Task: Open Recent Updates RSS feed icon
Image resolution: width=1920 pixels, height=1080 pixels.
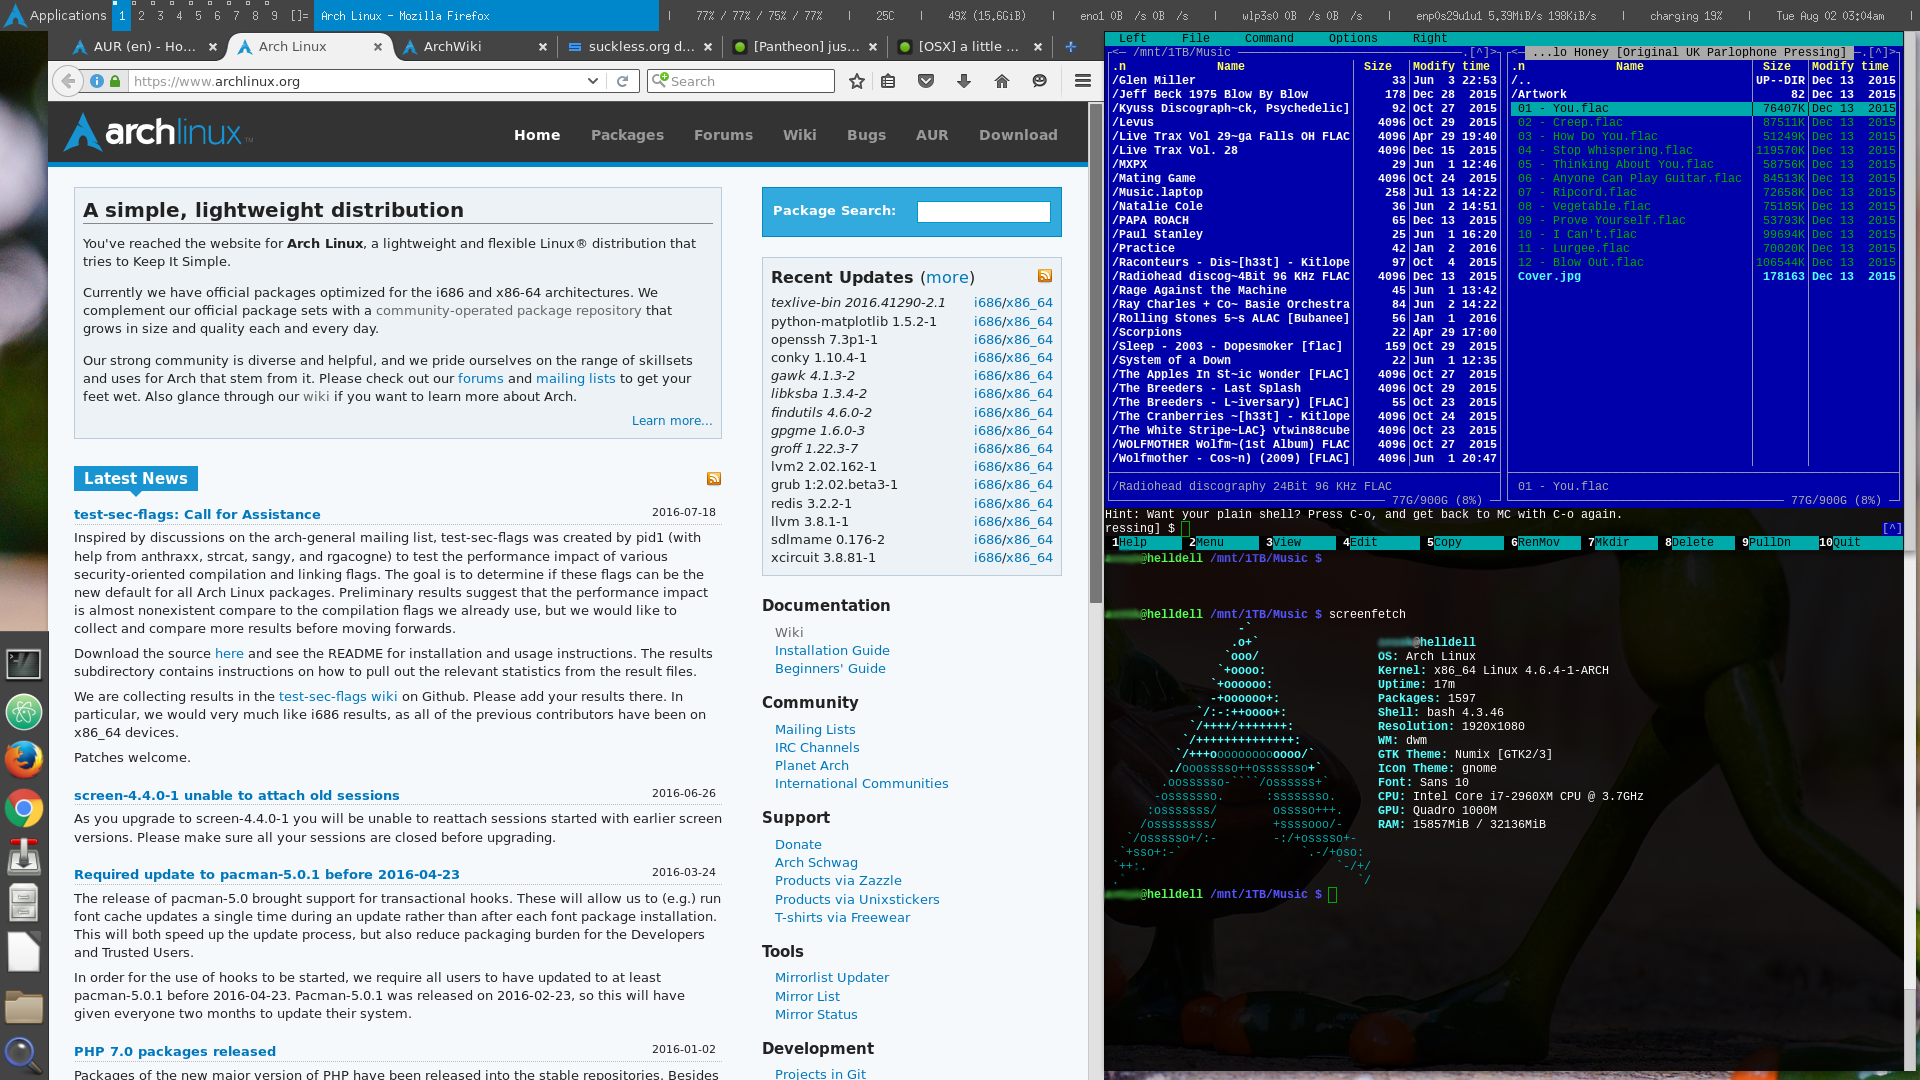Action: (x=1045, y=276)
